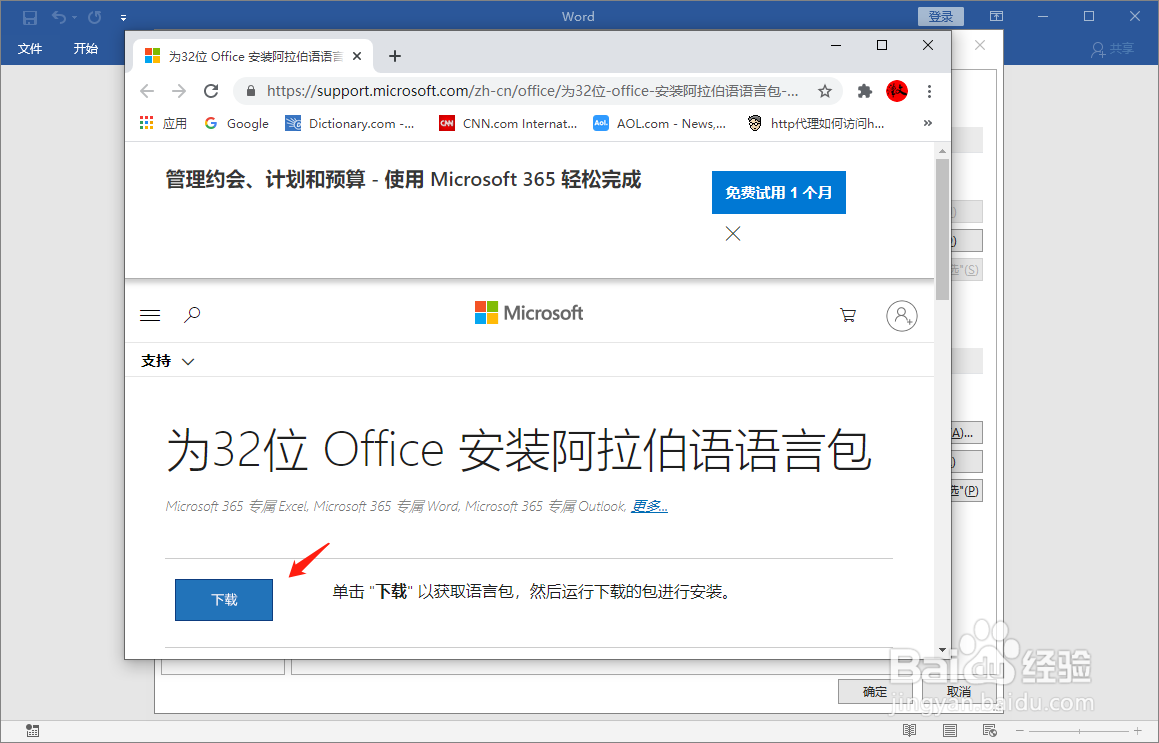Select the 为32位 Office 安装阿拉伯语语言 tab
Image resolution: width=1159 pixels, height=743 pixels.
coord(254,56)
